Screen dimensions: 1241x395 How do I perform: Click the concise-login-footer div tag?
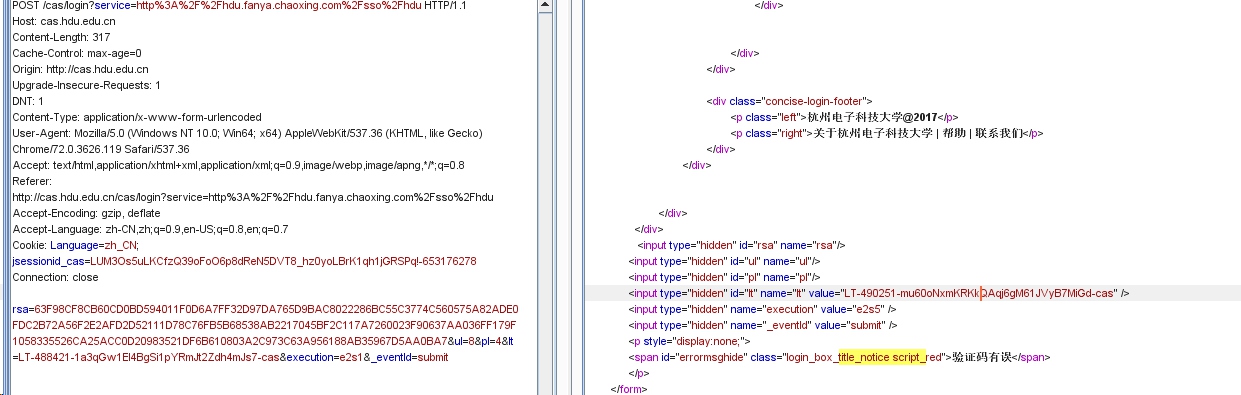pos(790,101)
